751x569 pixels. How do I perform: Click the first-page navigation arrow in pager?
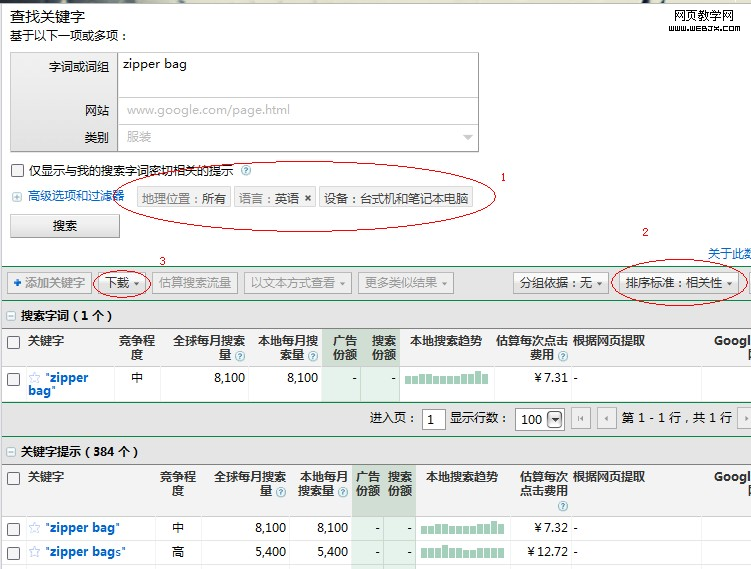[581, 419]
